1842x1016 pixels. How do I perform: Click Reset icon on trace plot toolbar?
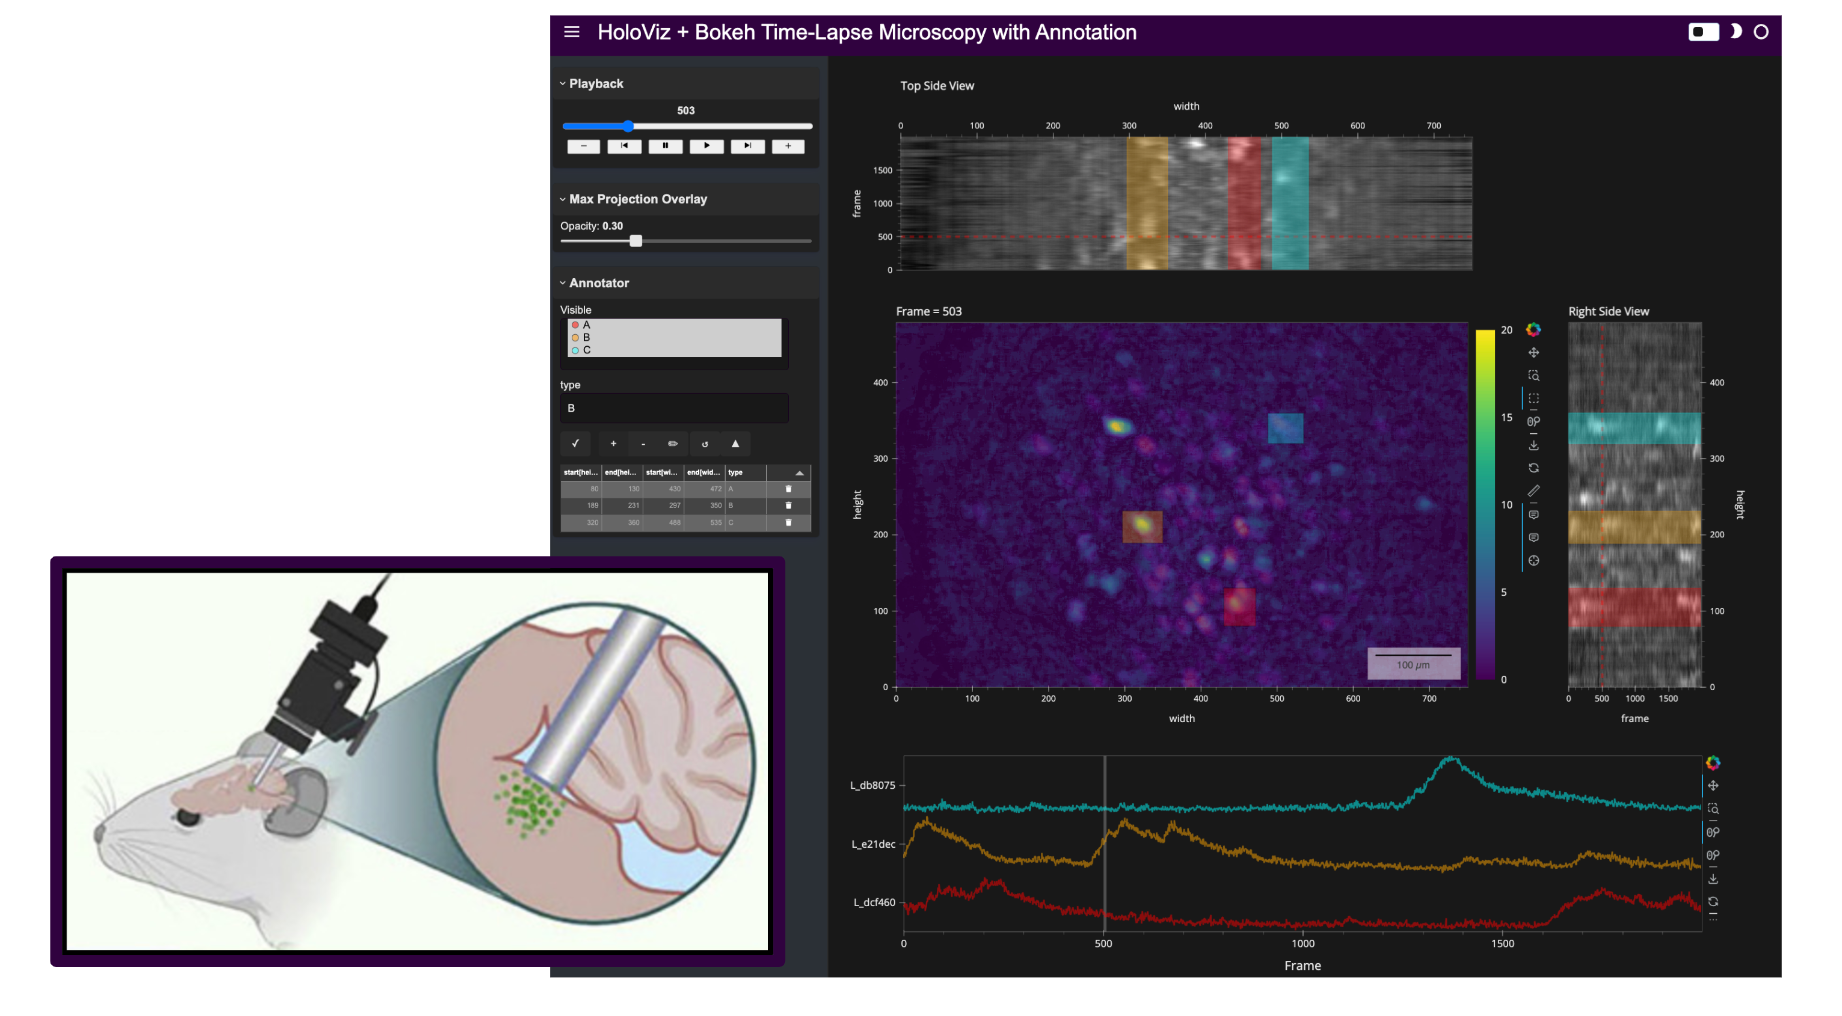[x=1712, y=901]
